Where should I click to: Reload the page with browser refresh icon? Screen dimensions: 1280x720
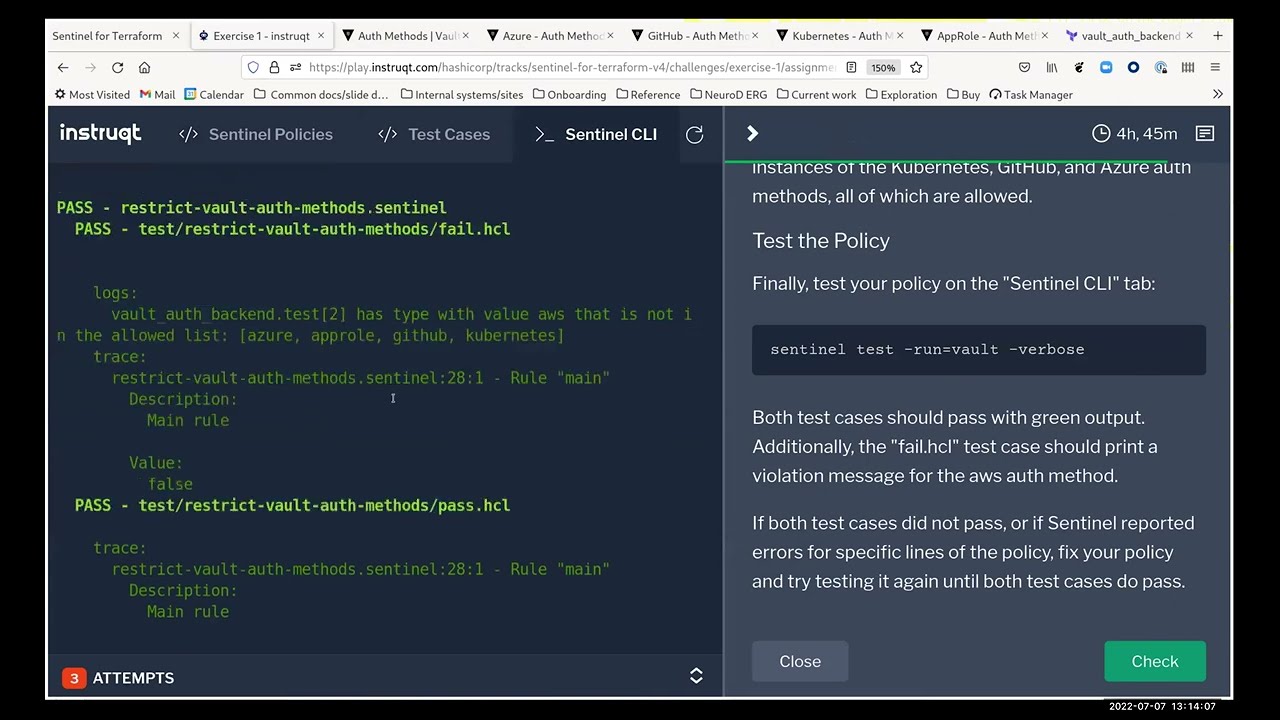pyautogui.click(x=117, y=67)
